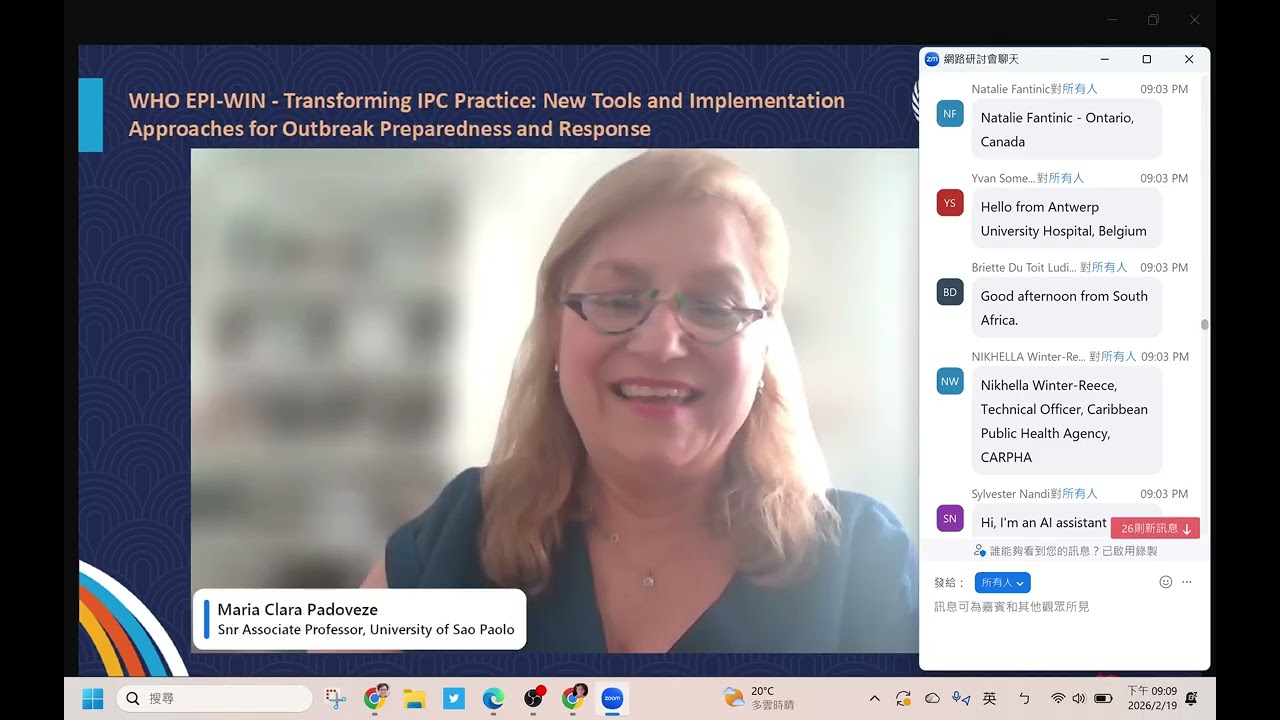Open Wi-Fi network settings icon
Viewport: 1280px width, 720px height.
coord(1058,698)
